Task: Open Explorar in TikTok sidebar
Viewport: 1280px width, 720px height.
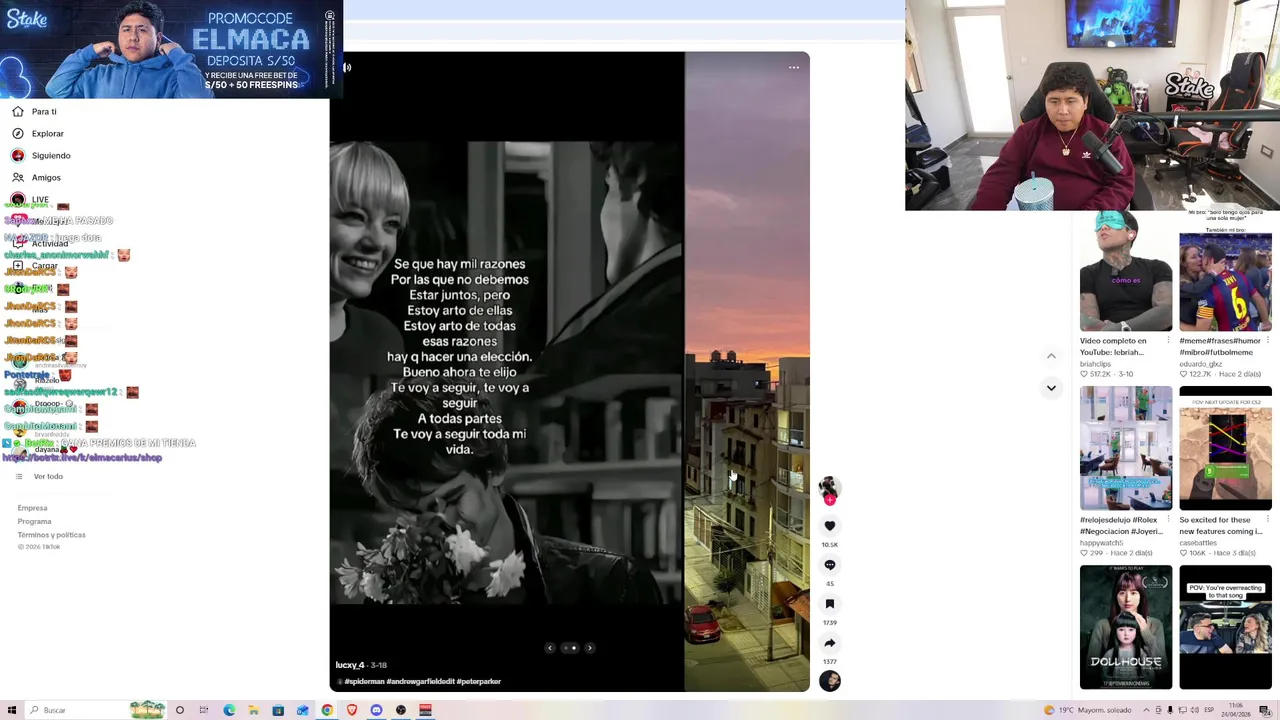Action: 38,134
